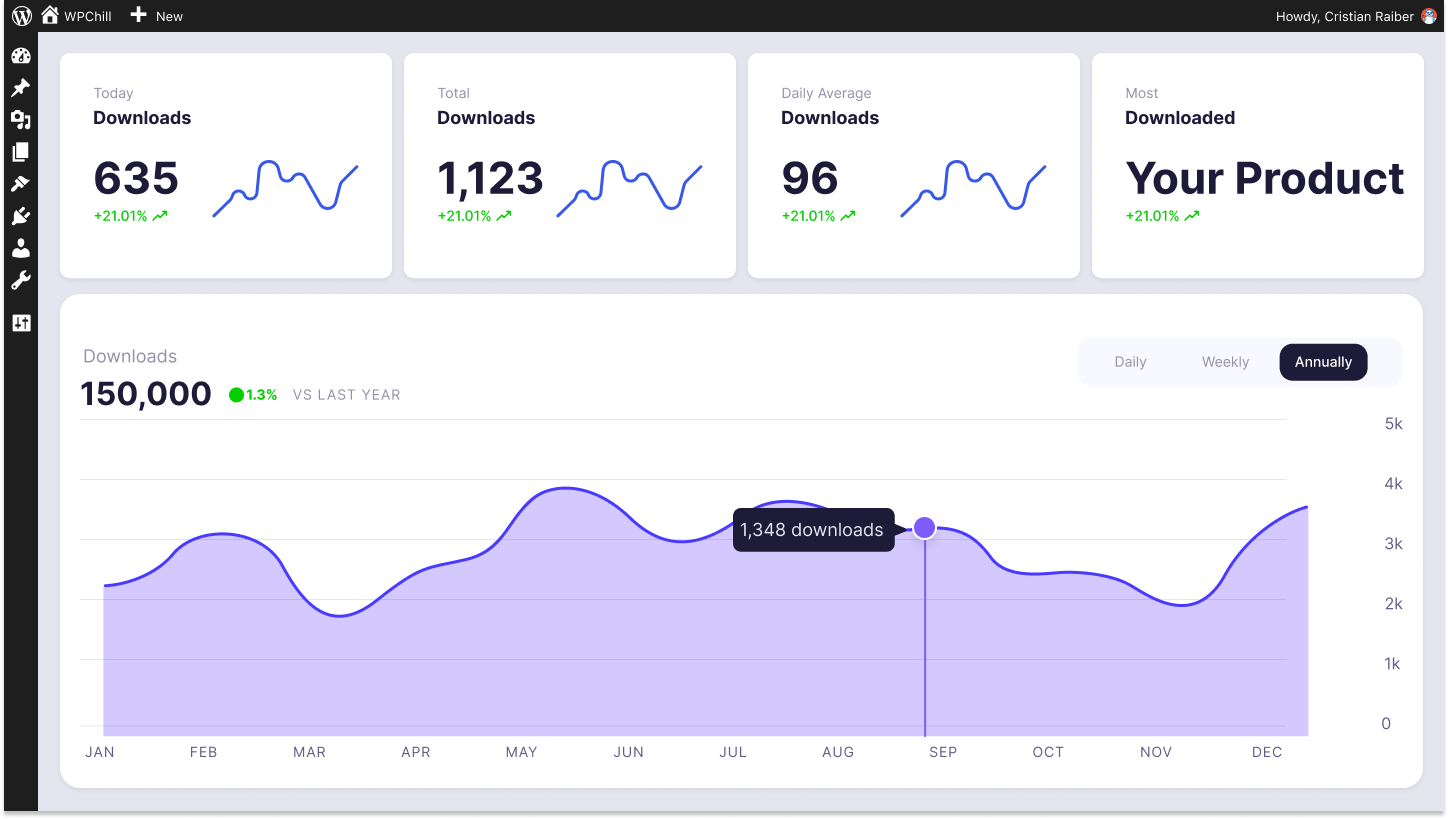1448x819 pixels.
Task: Click the New button in admin bar
Action: tap(157, 16)
